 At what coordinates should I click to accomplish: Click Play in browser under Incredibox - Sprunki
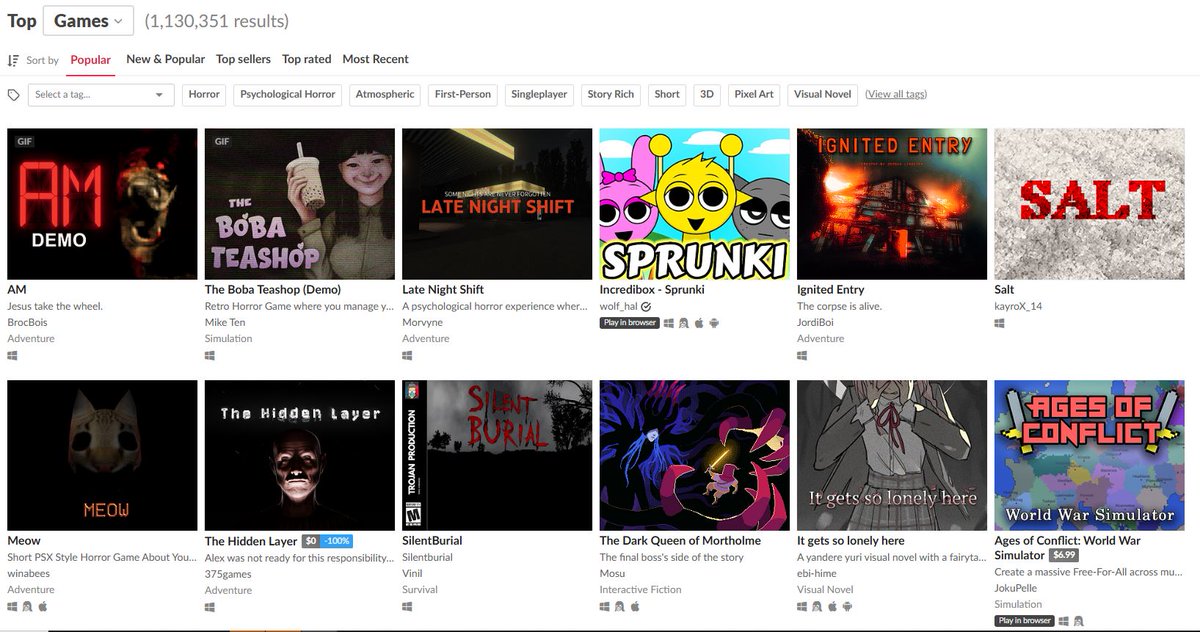coord(628,323)
